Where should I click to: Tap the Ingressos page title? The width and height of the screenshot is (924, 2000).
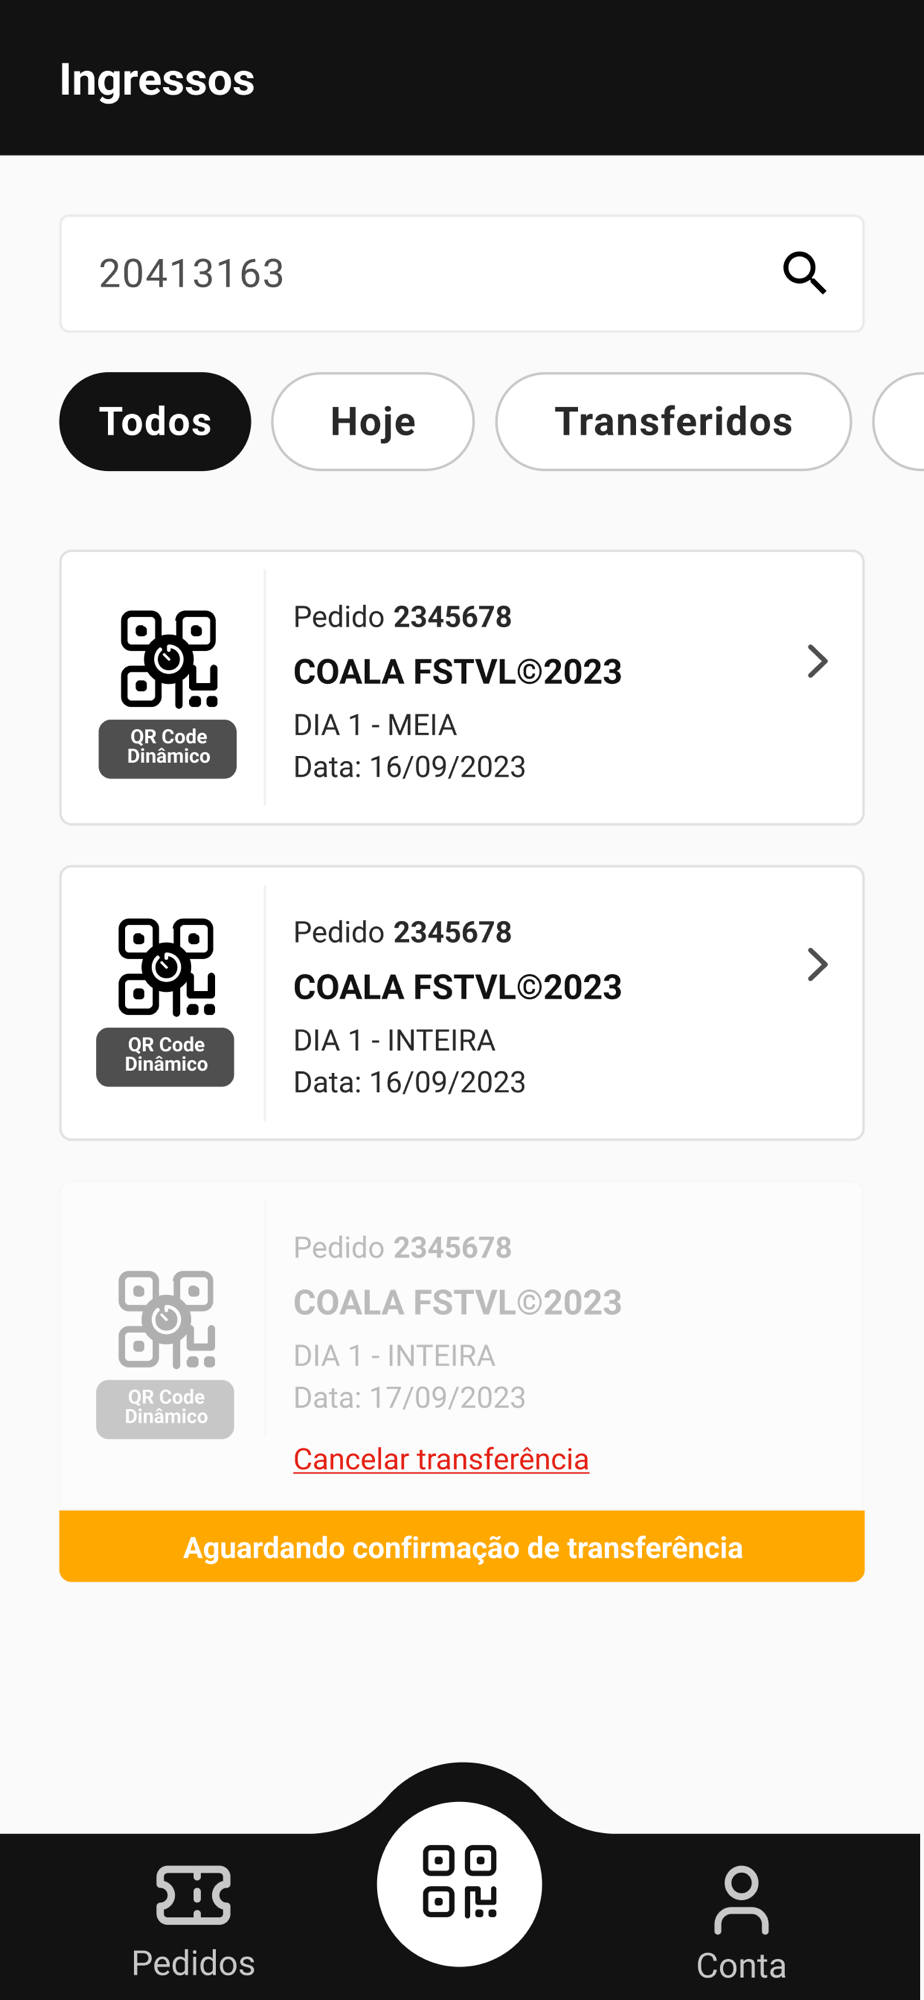click(157, 79)
